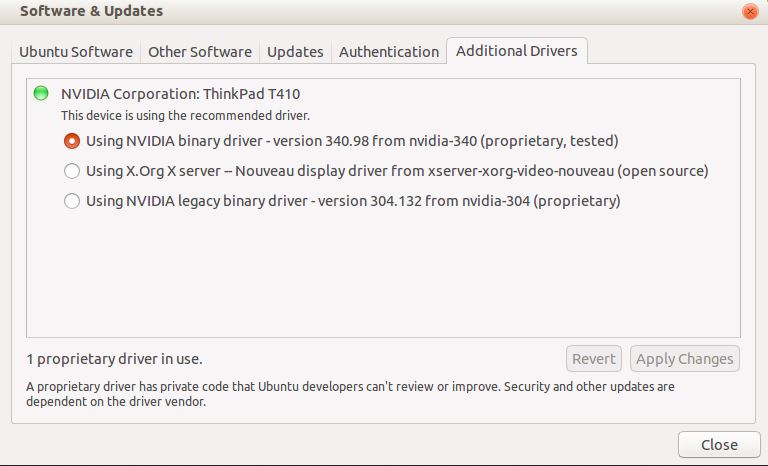
Task: Click the 'using the recommended driver' text
Action: [185, 116]
